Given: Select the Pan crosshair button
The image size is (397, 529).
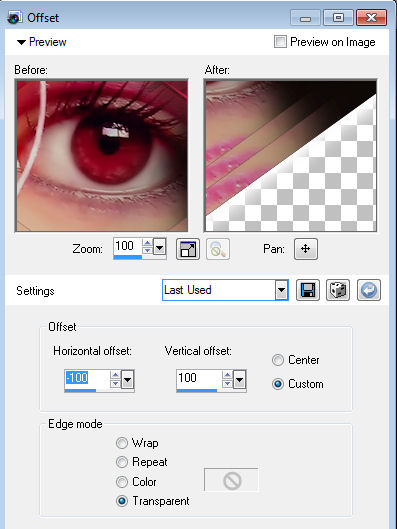Looking at the screenshot, I should coord(306,249).
